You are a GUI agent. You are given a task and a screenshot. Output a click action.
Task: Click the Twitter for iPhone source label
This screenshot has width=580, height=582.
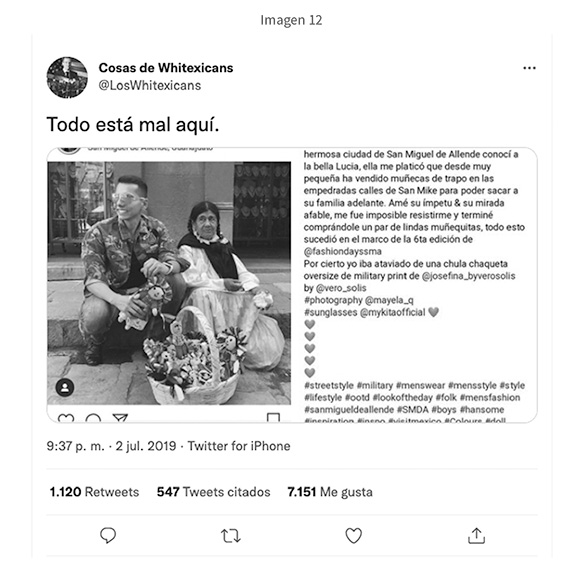239,446
